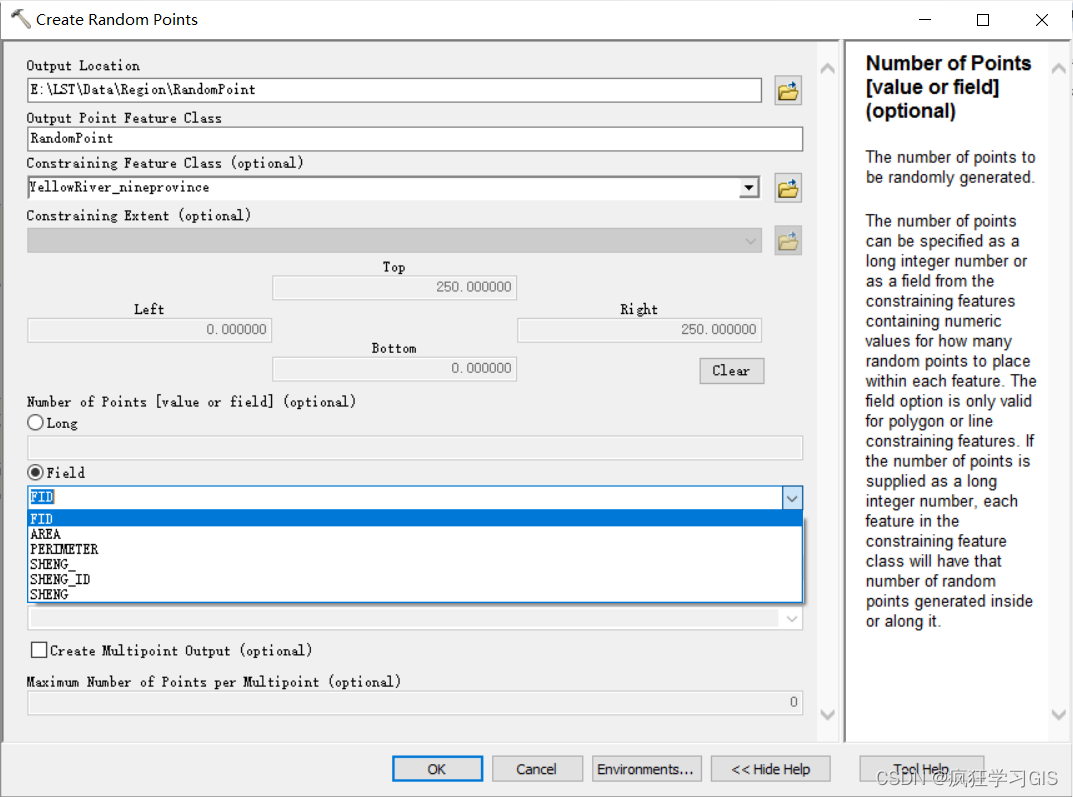Browse for Output Location folder

(x=788, y=90)
